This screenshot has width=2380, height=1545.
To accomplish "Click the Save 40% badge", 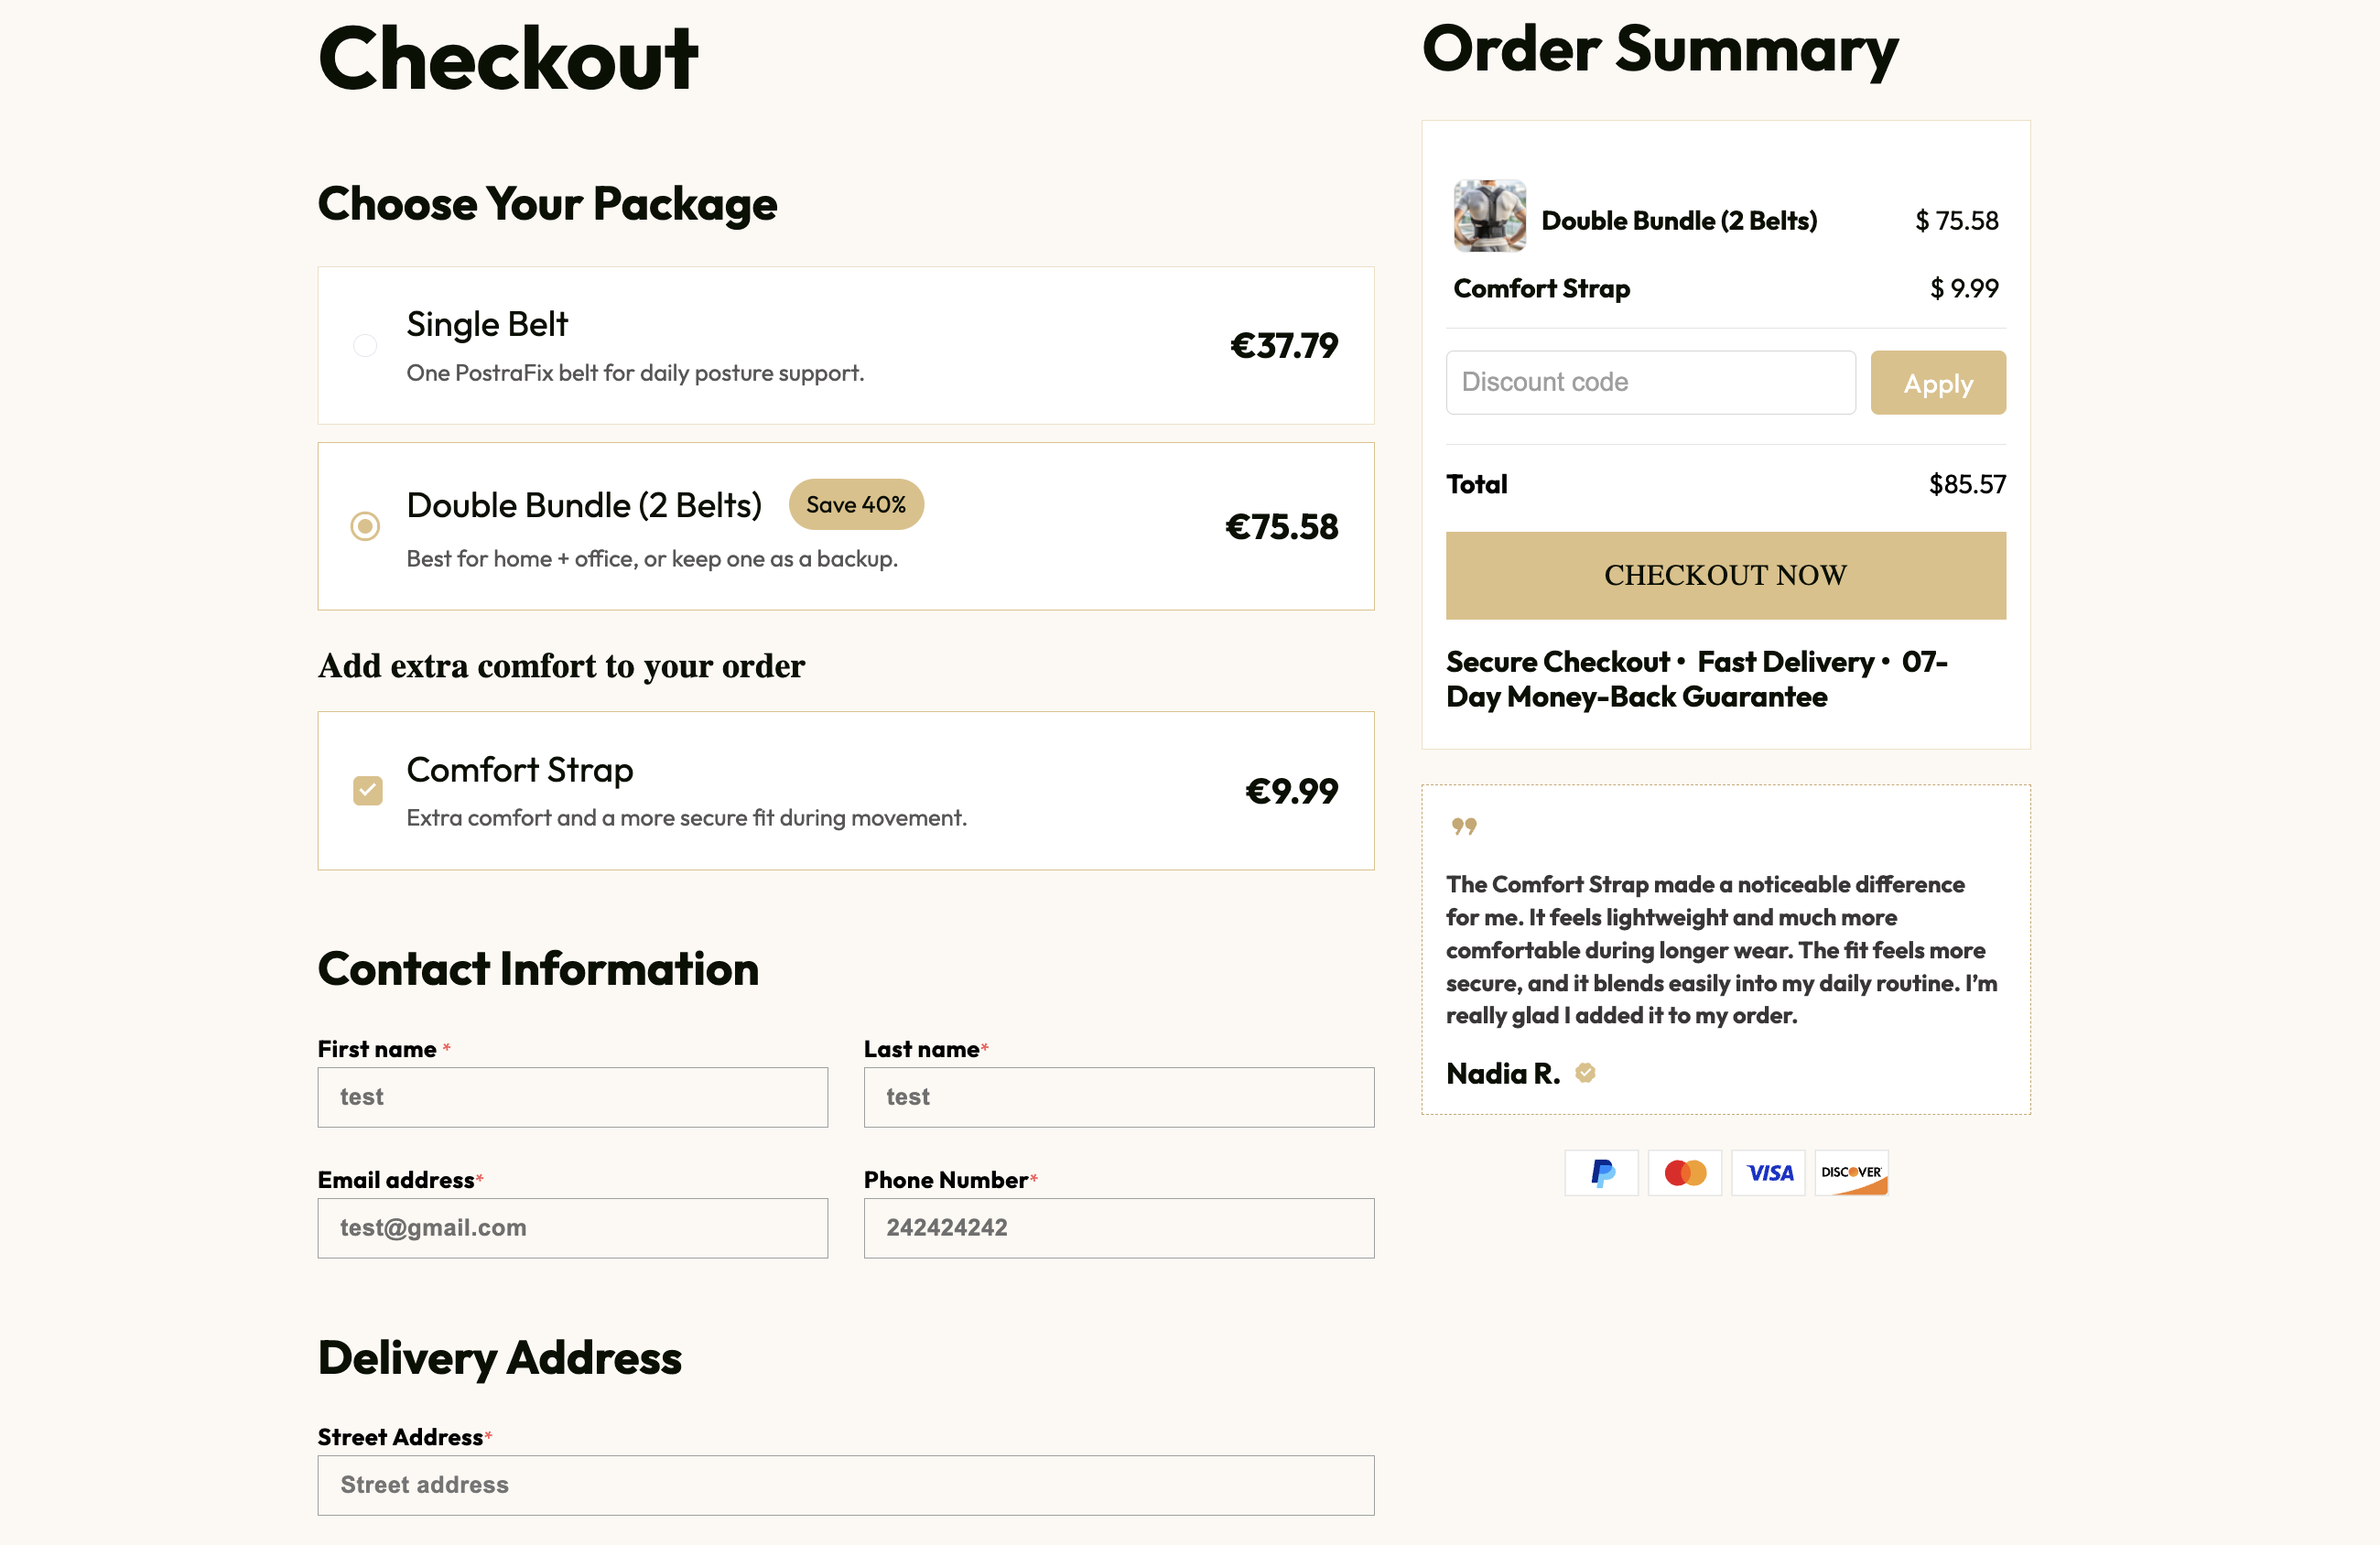I will click(x=856, y=505).
